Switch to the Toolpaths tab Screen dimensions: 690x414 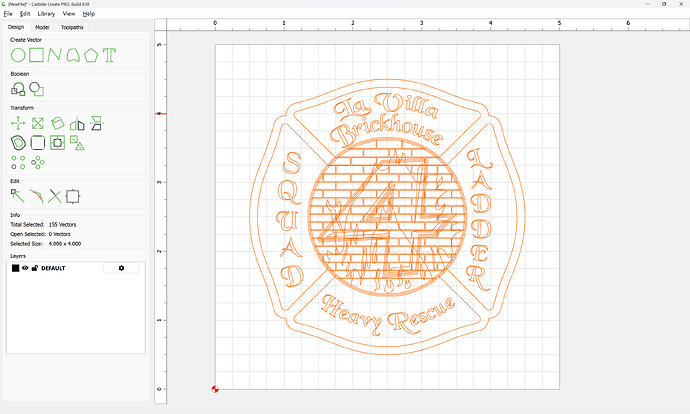point(73,27)
